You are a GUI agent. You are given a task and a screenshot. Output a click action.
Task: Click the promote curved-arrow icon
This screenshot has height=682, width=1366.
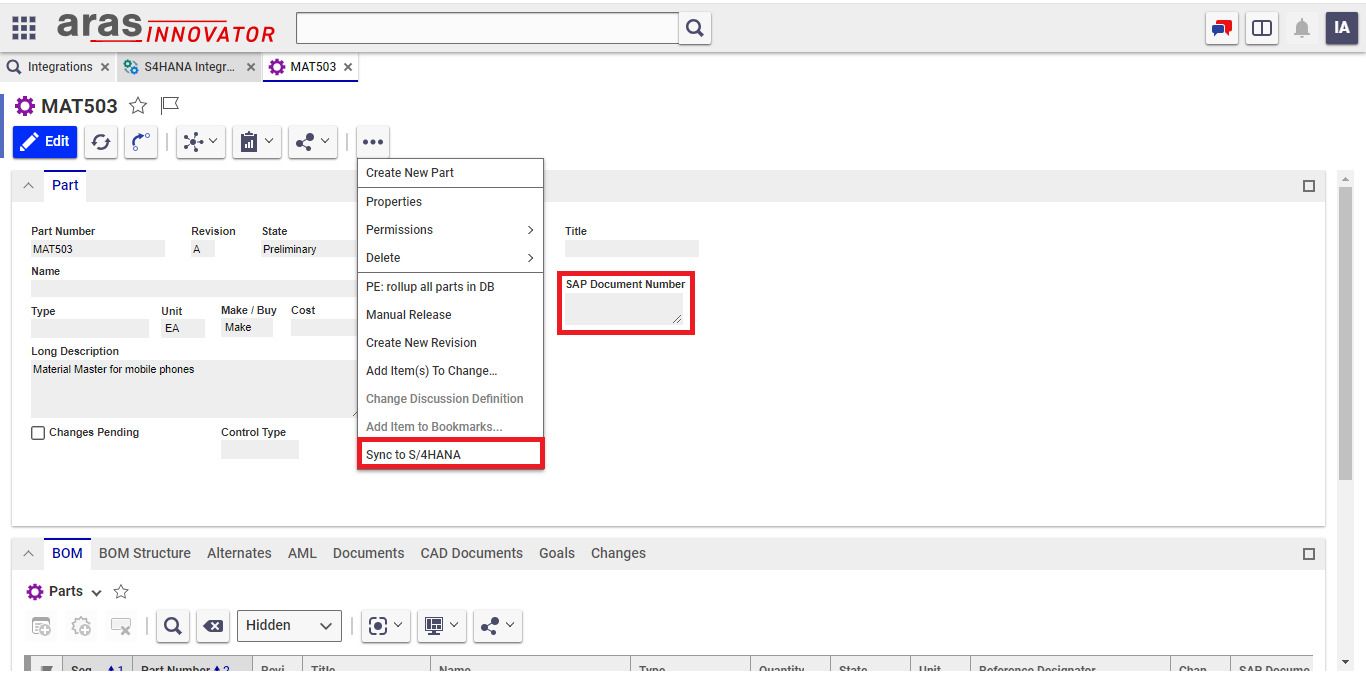[x=141, y=142]
